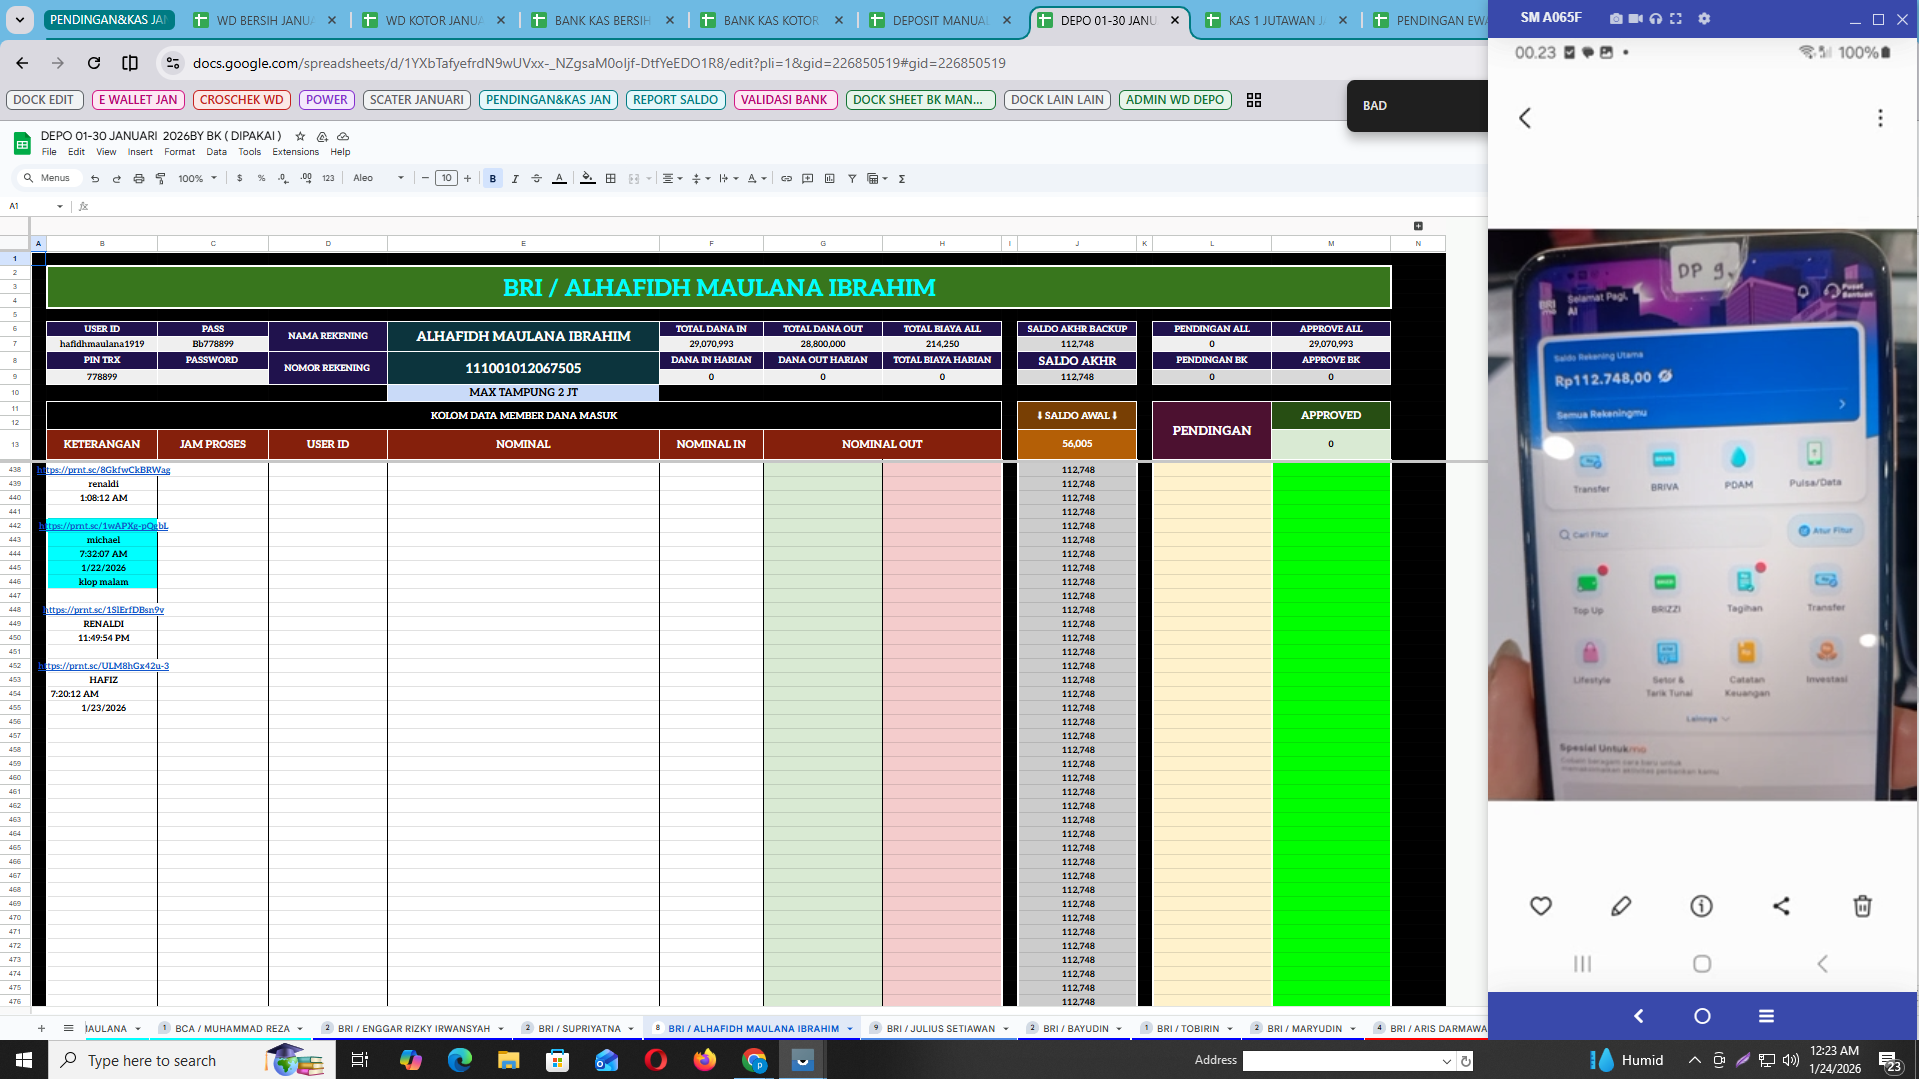Image resolution: width=1919 pixels, height=1079 pixels.
Task: Open settings gear in SM A065F window
Action: pos(1704,18)
